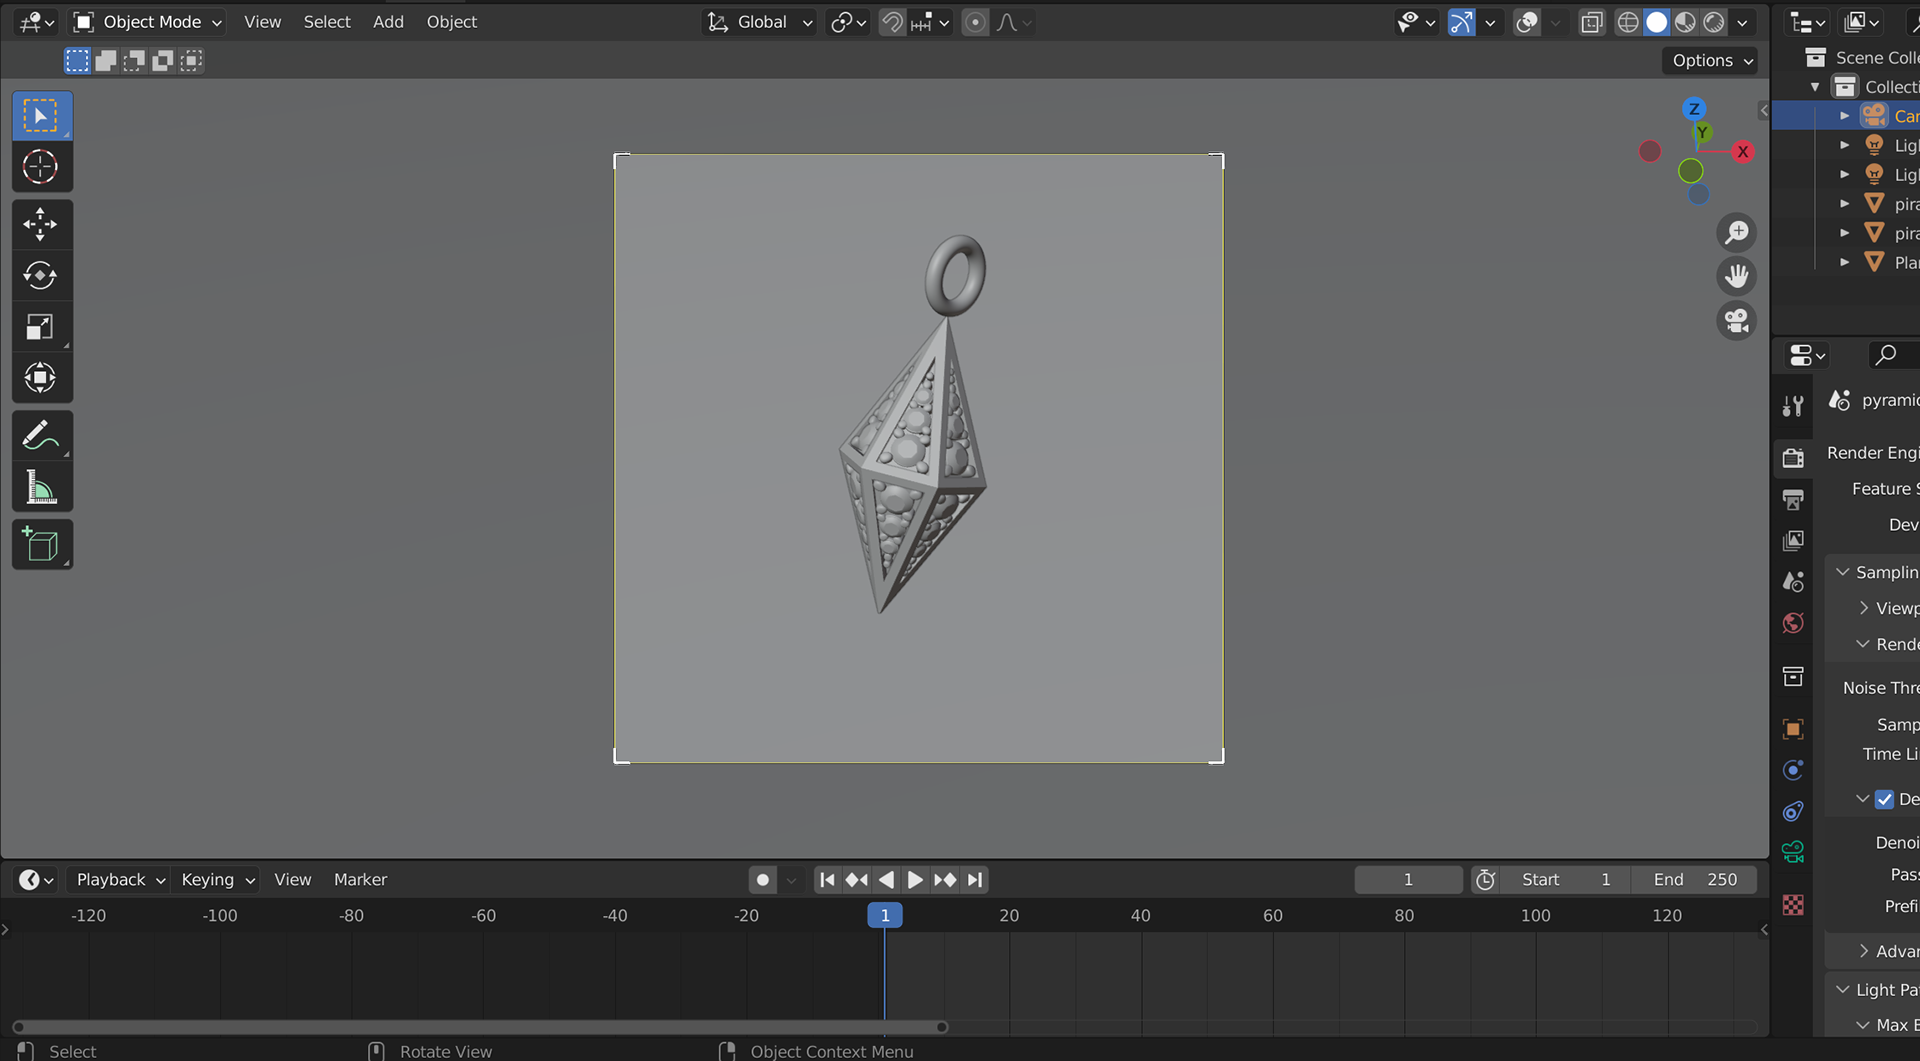Open the Output properties printer tab

(1793, 499)
